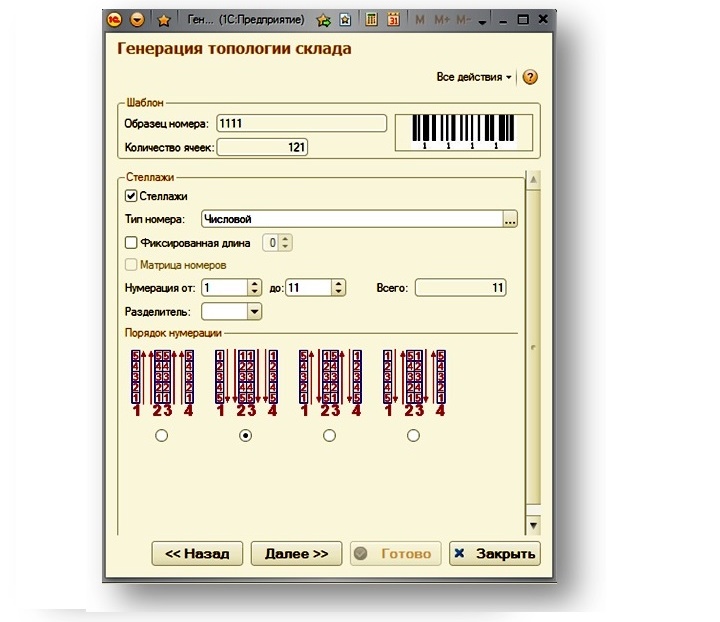
Task: Decrease the до numbering value
Action: point(338,292)
